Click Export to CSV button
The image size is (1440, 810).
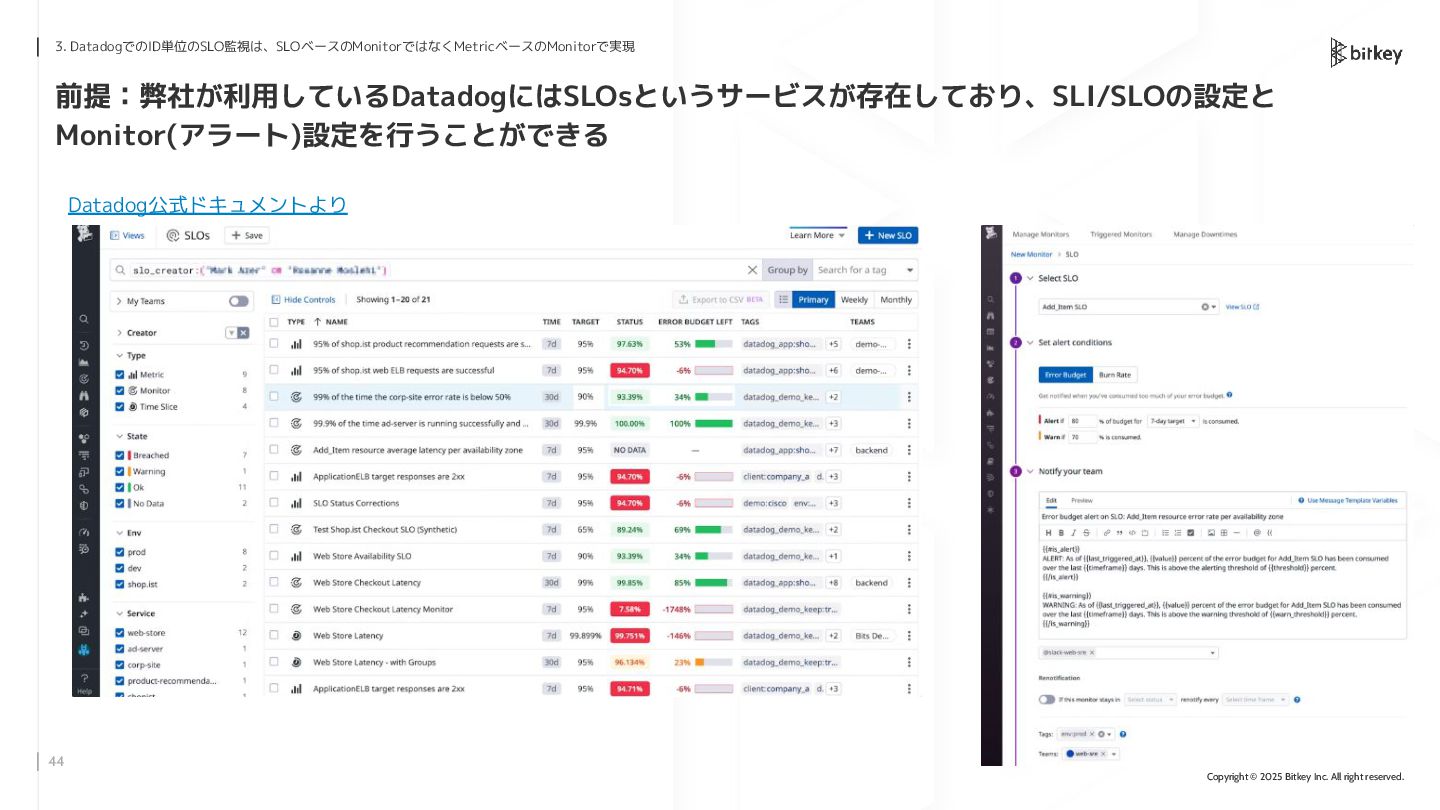720,300
